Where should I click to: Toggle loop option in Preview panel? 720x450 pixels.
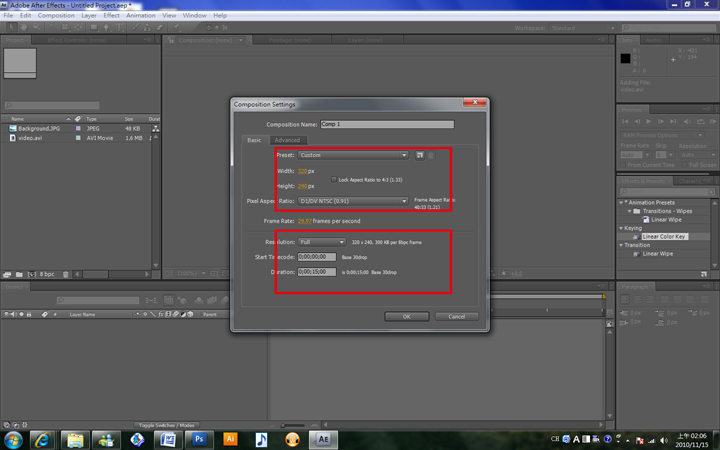coord(701,122)
